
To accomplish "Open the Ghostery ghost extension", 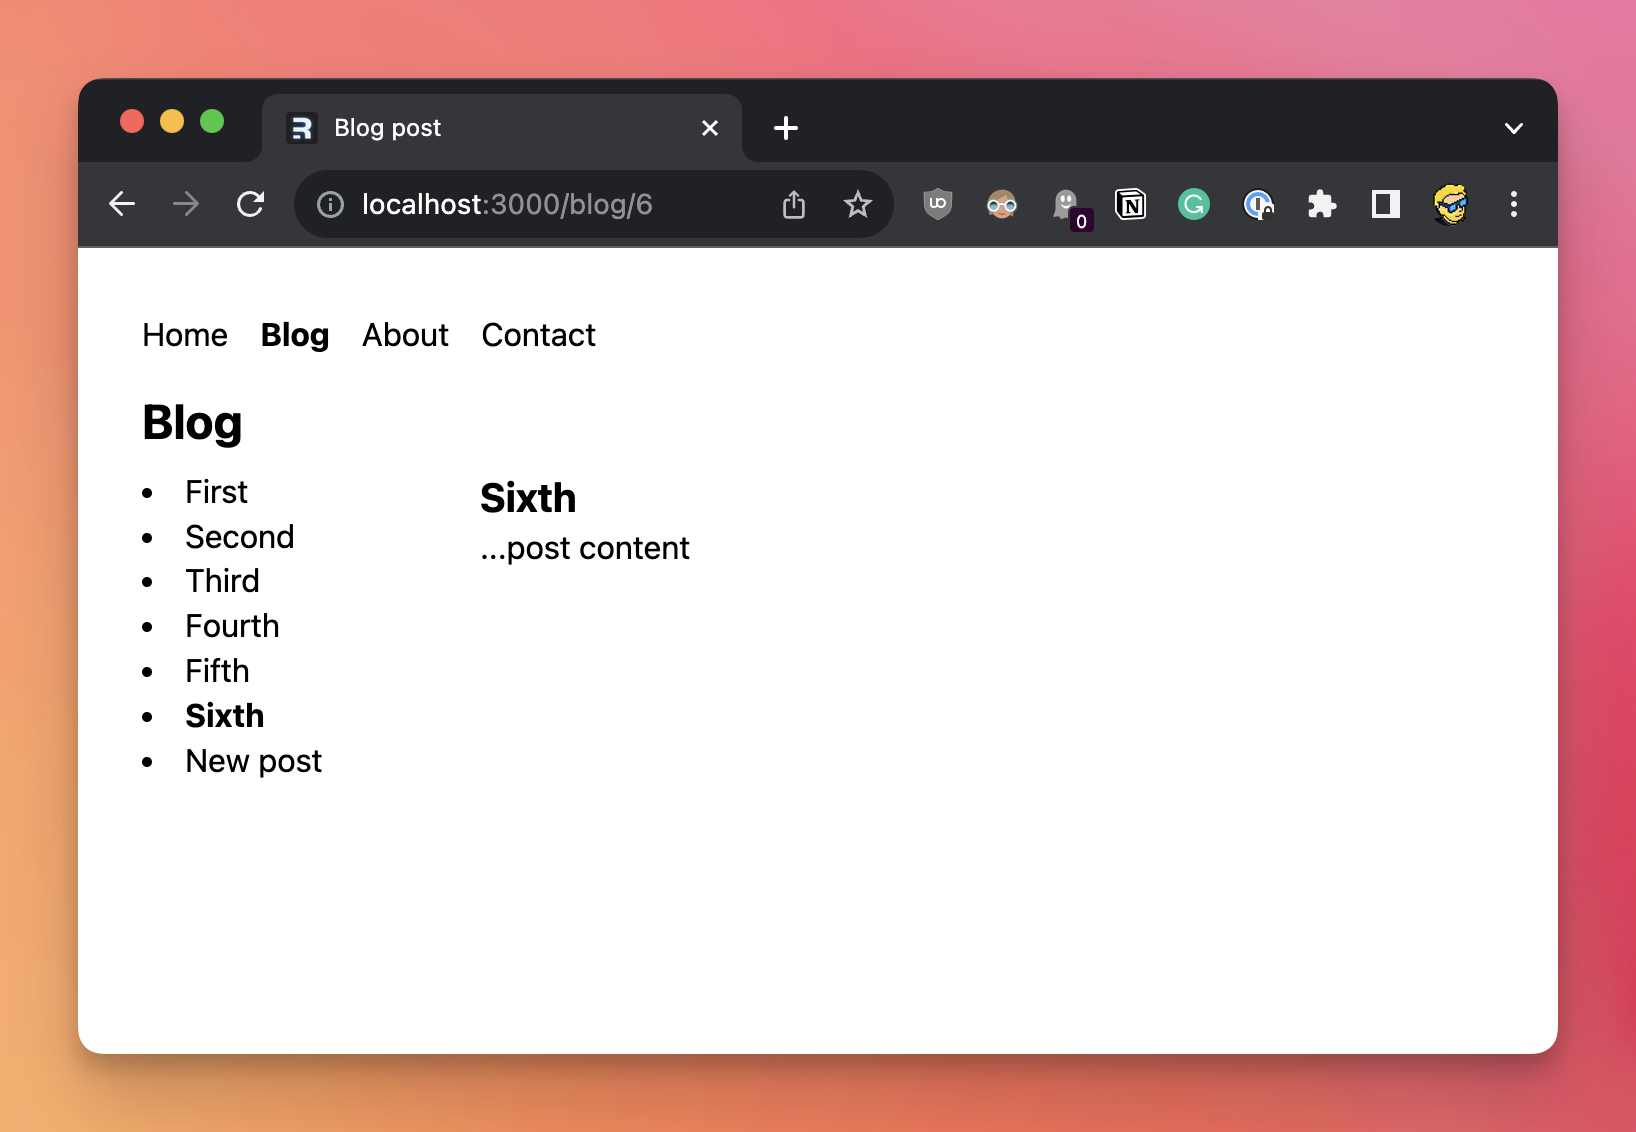I will pos(1067,205).
